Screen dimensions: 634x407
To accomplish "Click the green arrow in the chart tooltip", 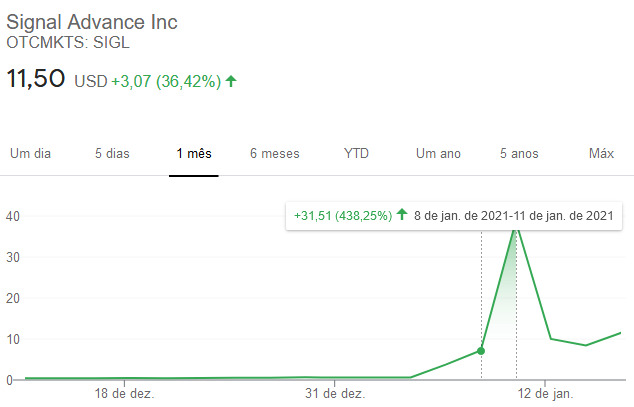I will tap(402, 214).
